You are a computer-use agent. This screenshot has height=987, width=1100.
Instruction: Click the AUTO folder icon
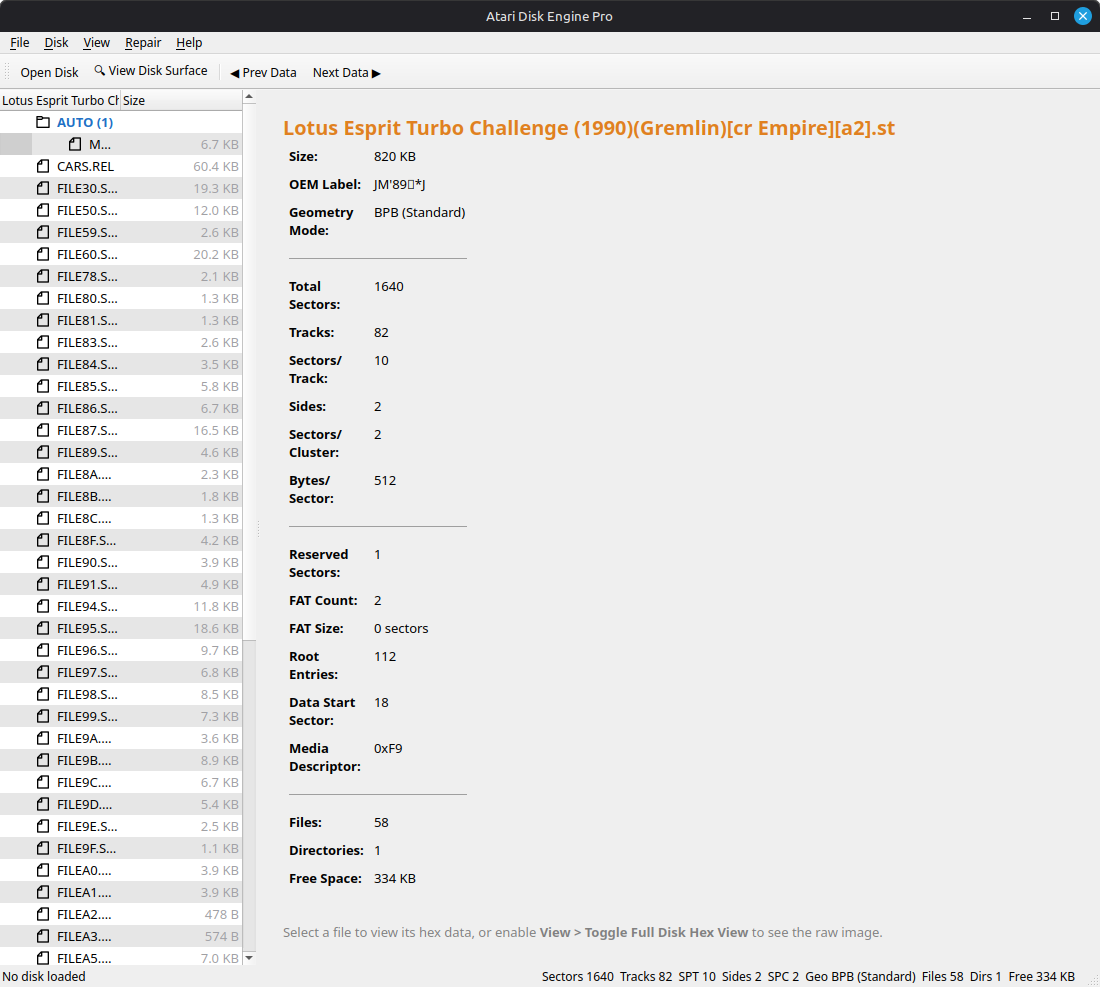point(43,122)
